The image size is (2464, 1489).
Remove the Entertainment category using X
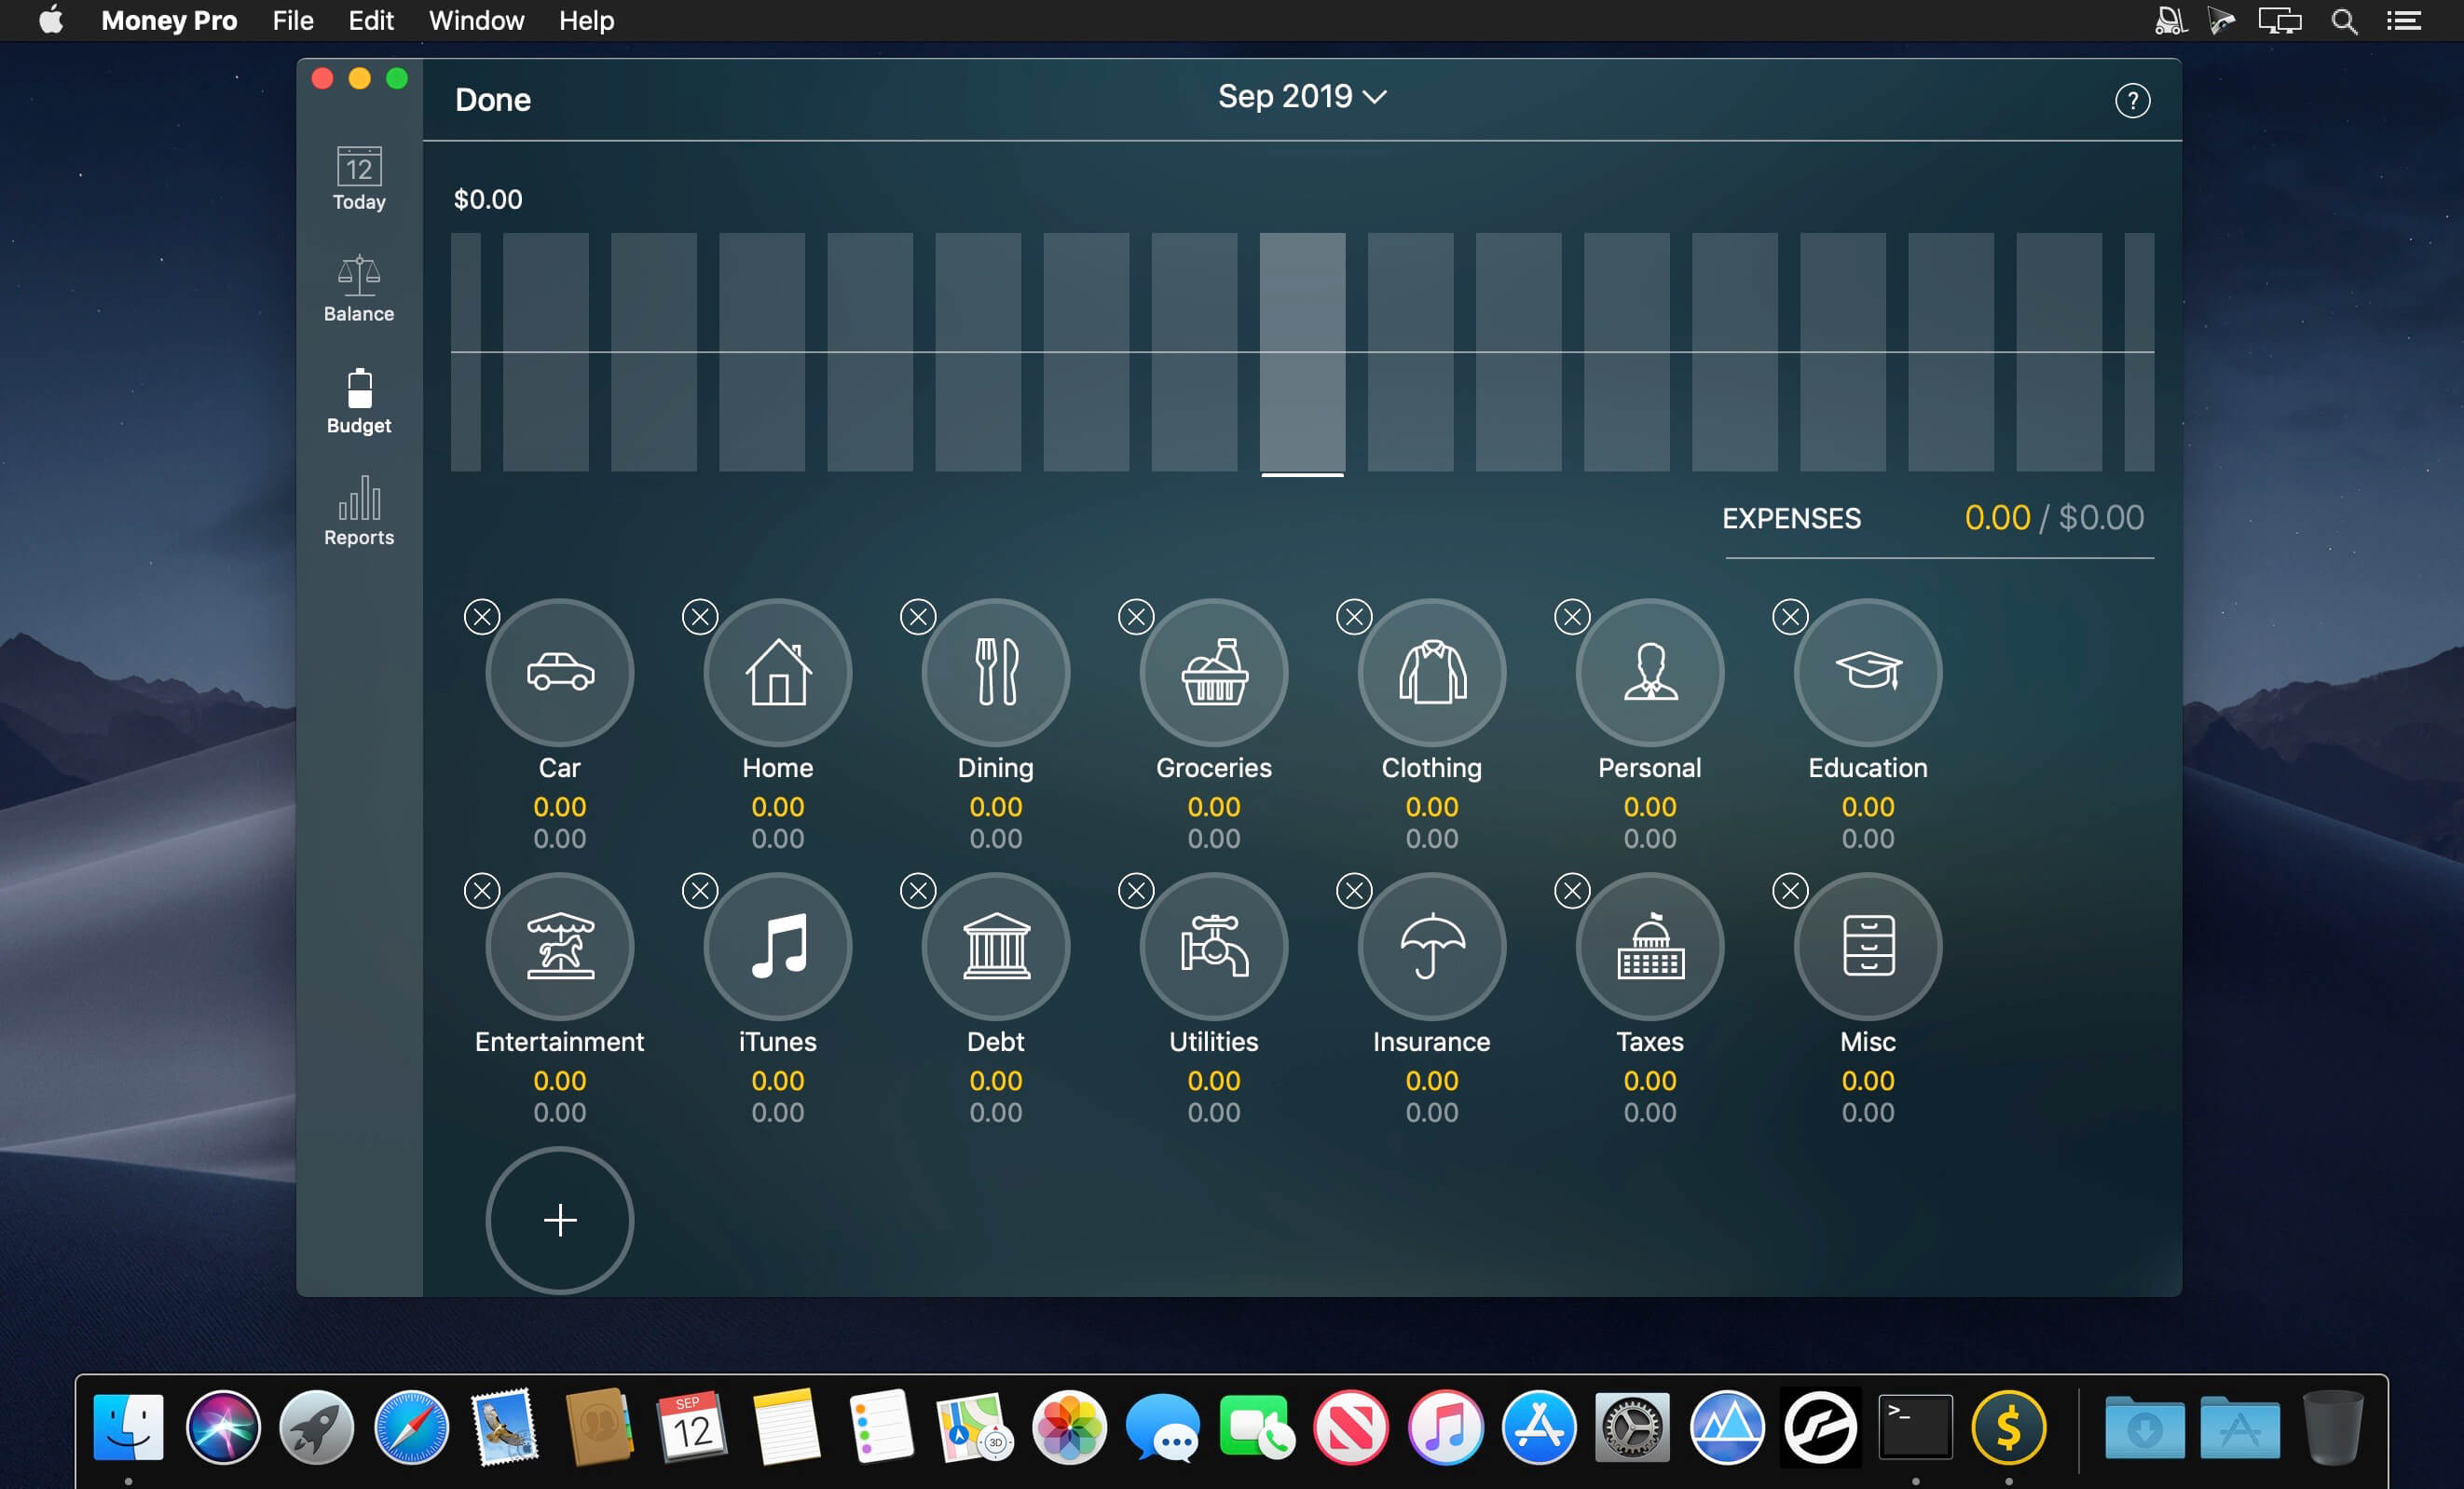[482, 891]
